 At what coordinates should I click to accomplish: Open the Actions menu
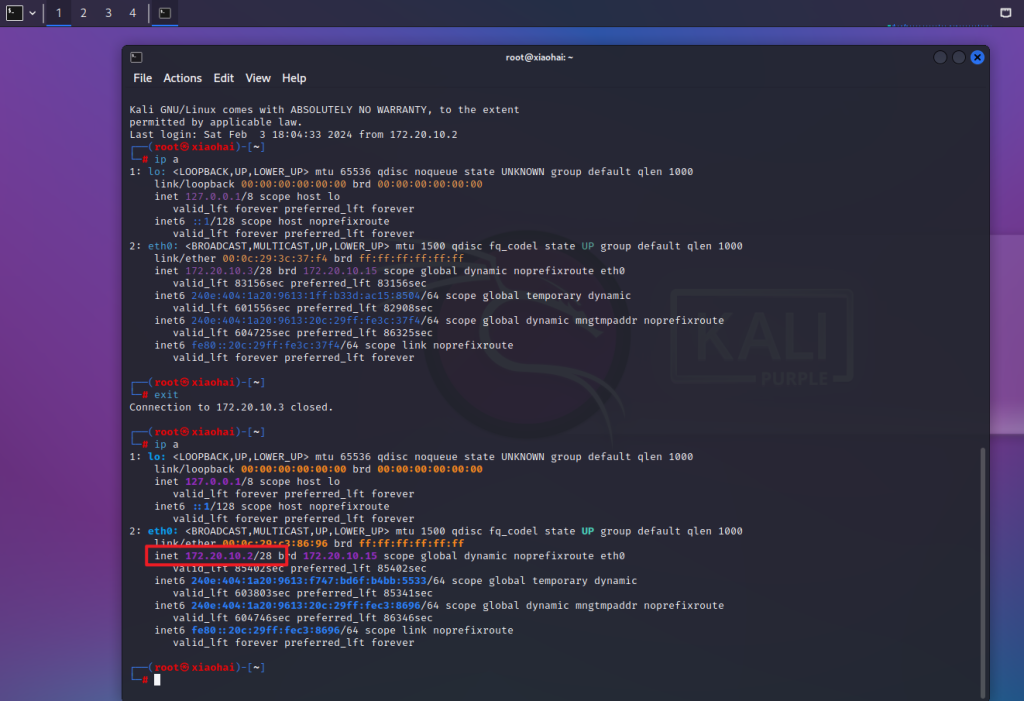182,78
